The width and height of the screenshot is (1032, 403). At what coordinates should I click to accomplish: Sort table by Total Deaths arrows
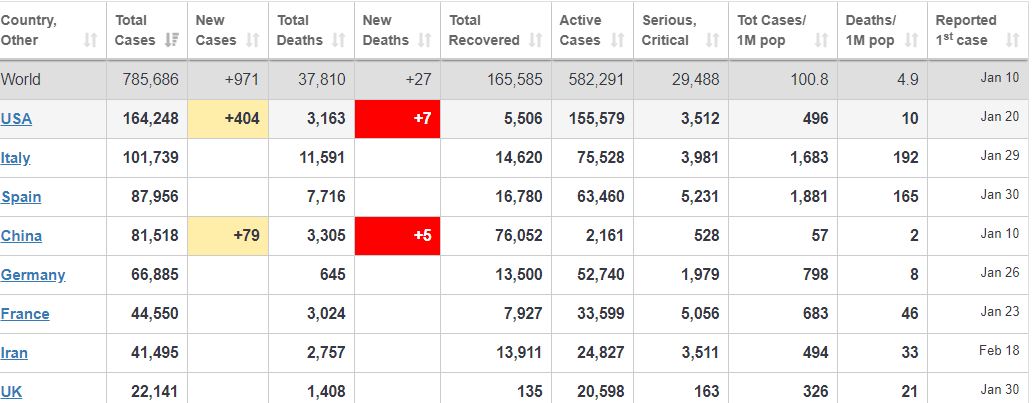339,41
